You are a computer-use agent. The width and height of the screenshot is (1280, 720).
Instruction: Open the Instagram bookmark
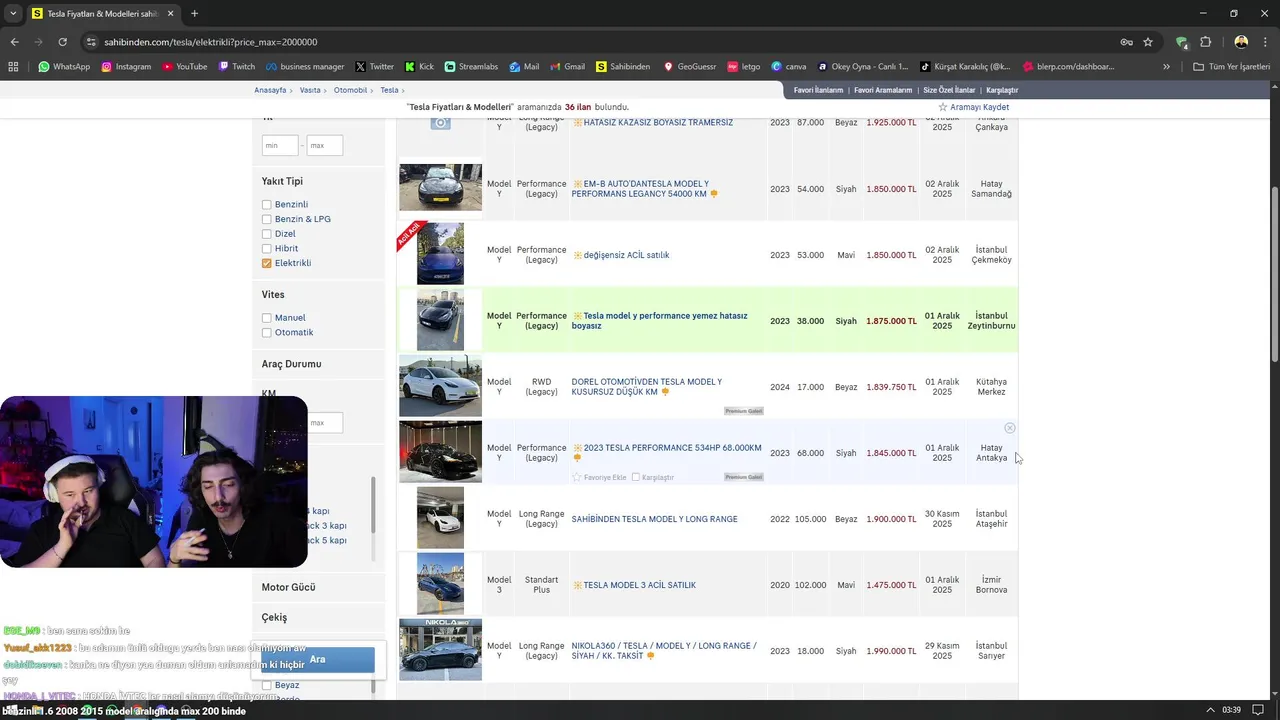click(125, 67)
